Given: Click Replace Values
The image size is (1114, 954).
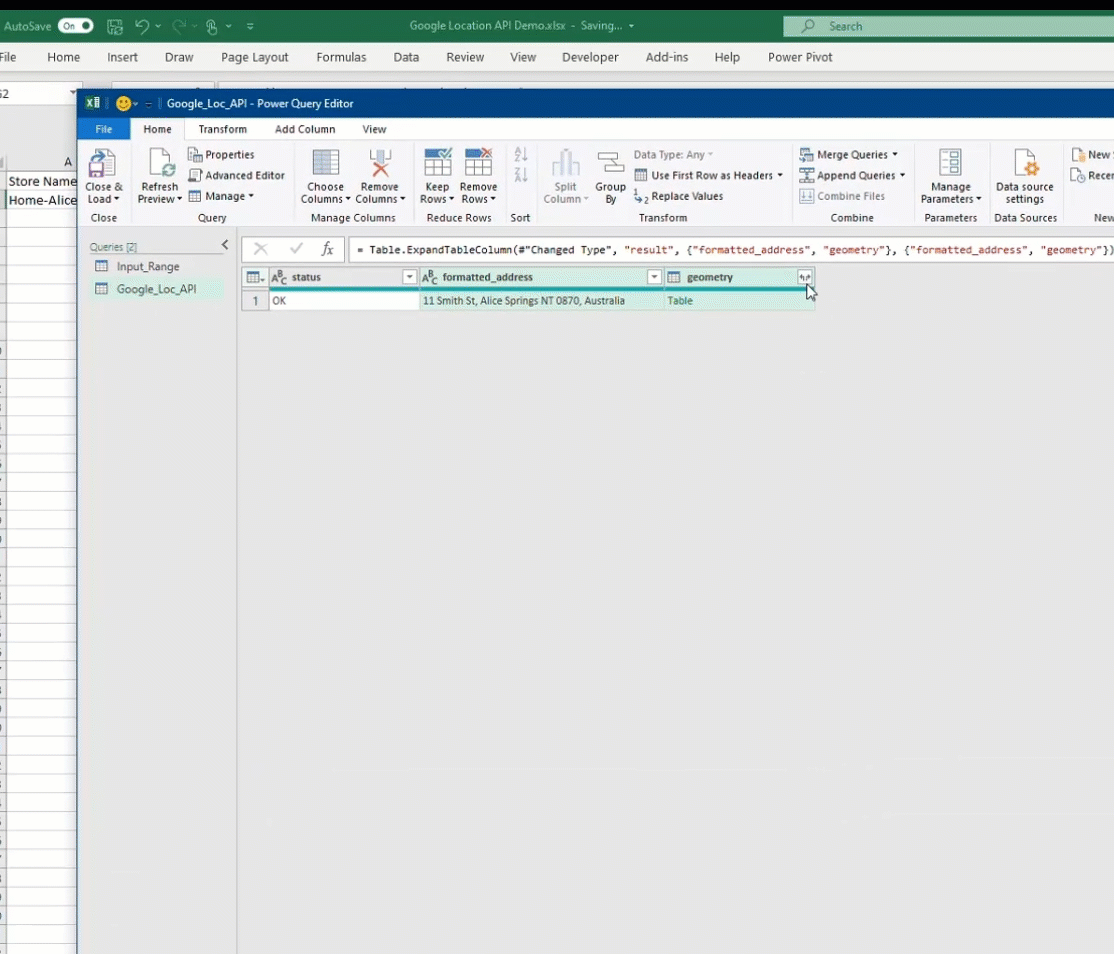Looking at the screenshot, I should pos(678,196).
